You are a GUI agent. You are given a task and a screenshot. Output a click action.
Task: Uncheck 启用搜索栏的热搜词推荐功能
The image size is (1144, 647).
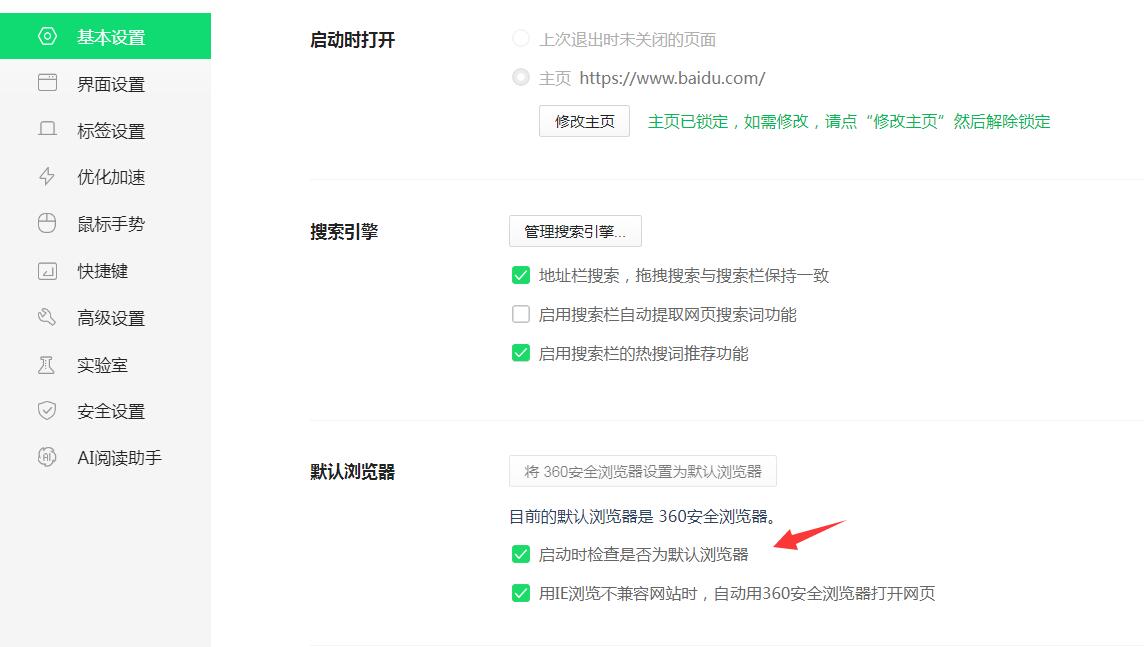(x=520, y=353)
